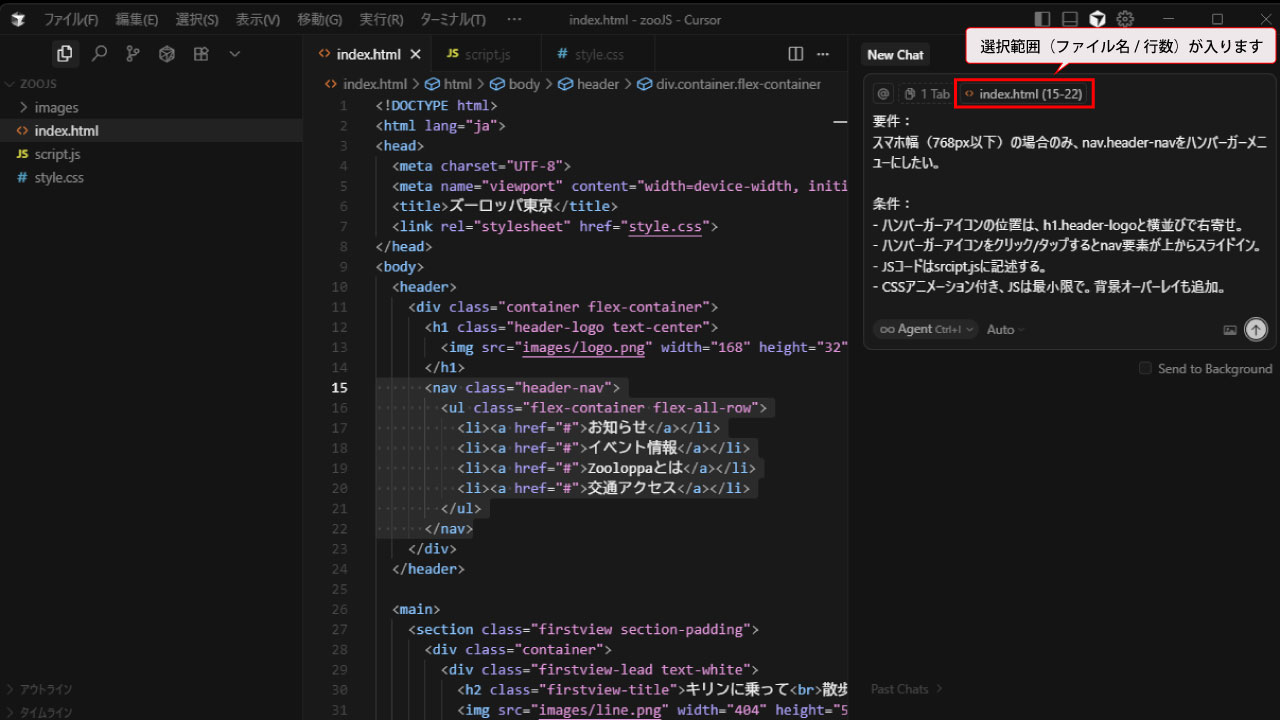Viewport: 1280px width, 720px height.
Task: Open the Auto model dropdown
Action: click(x=1006, y=329)
